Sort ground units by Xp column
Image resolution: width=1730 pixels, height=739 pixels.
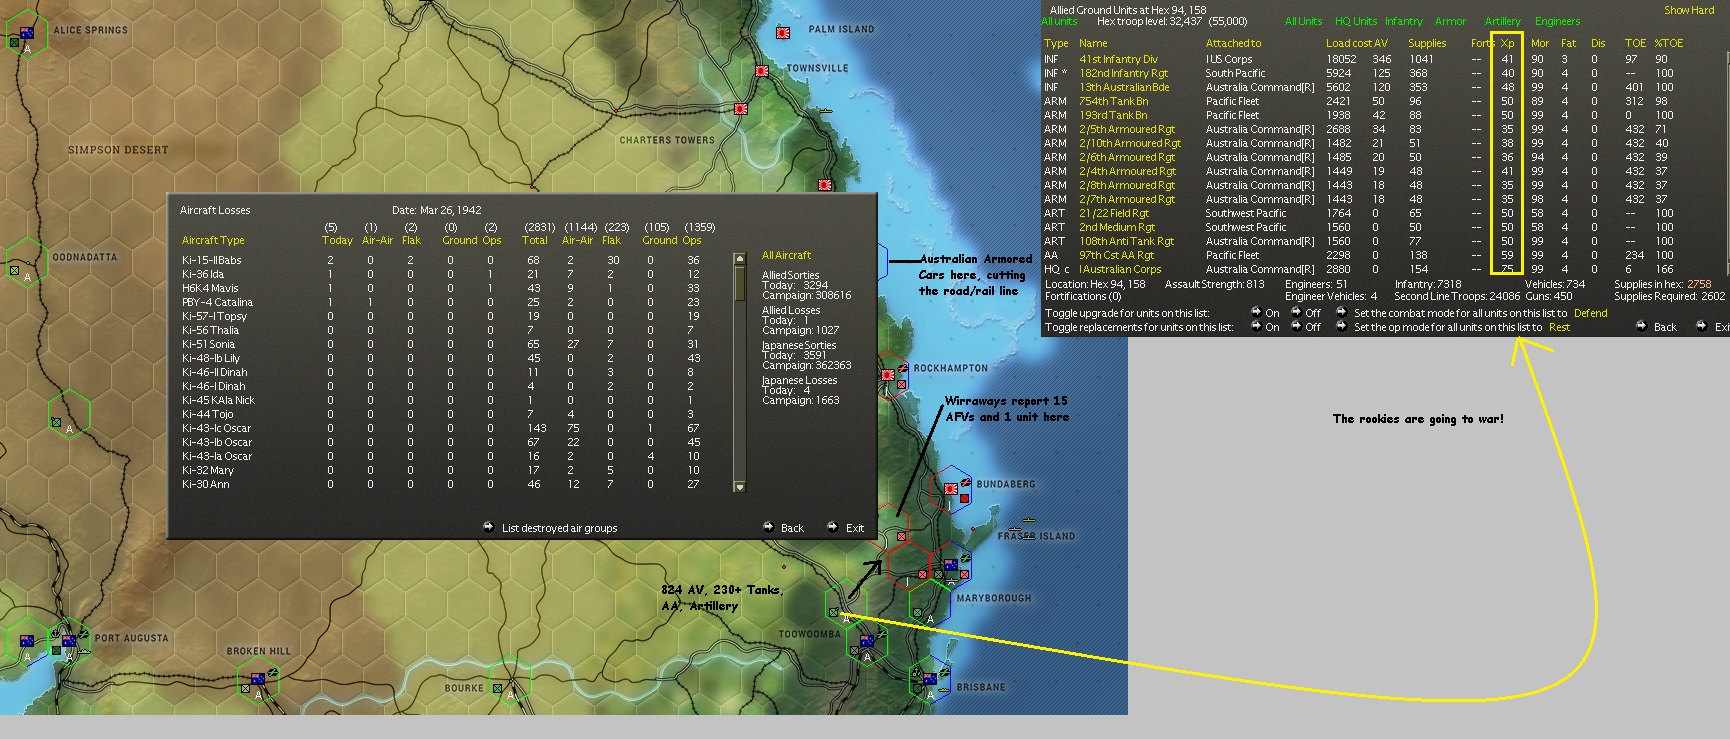pos(1507,43)
